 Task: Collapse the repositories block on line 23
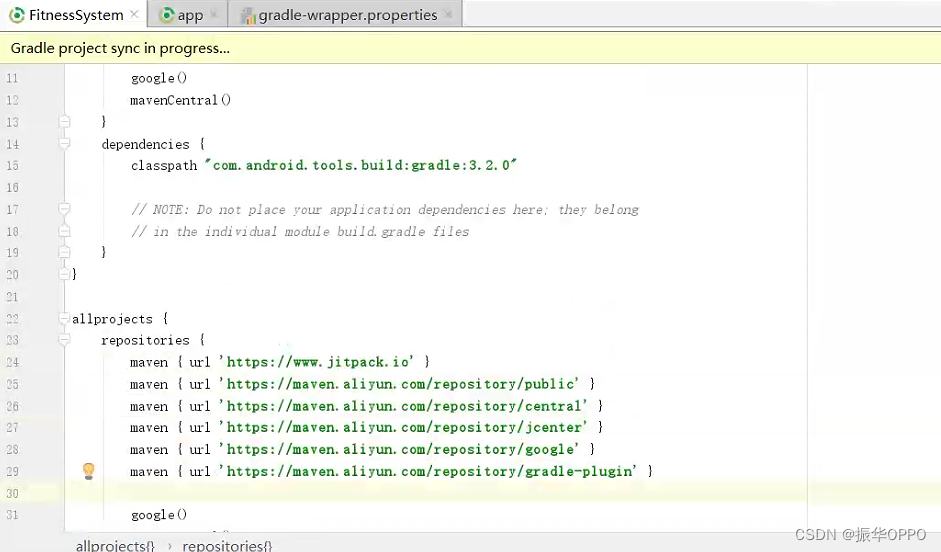[x=65, y=340]
